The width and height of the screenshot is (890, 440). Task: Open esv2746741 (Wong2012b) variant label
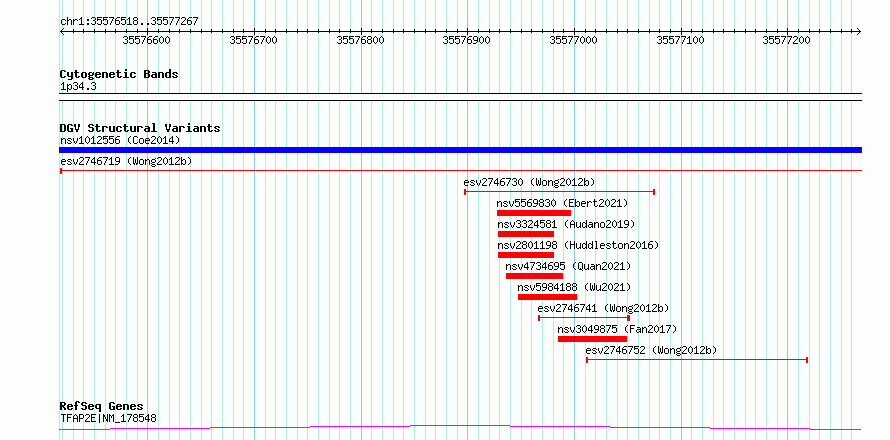coord(603,308)
